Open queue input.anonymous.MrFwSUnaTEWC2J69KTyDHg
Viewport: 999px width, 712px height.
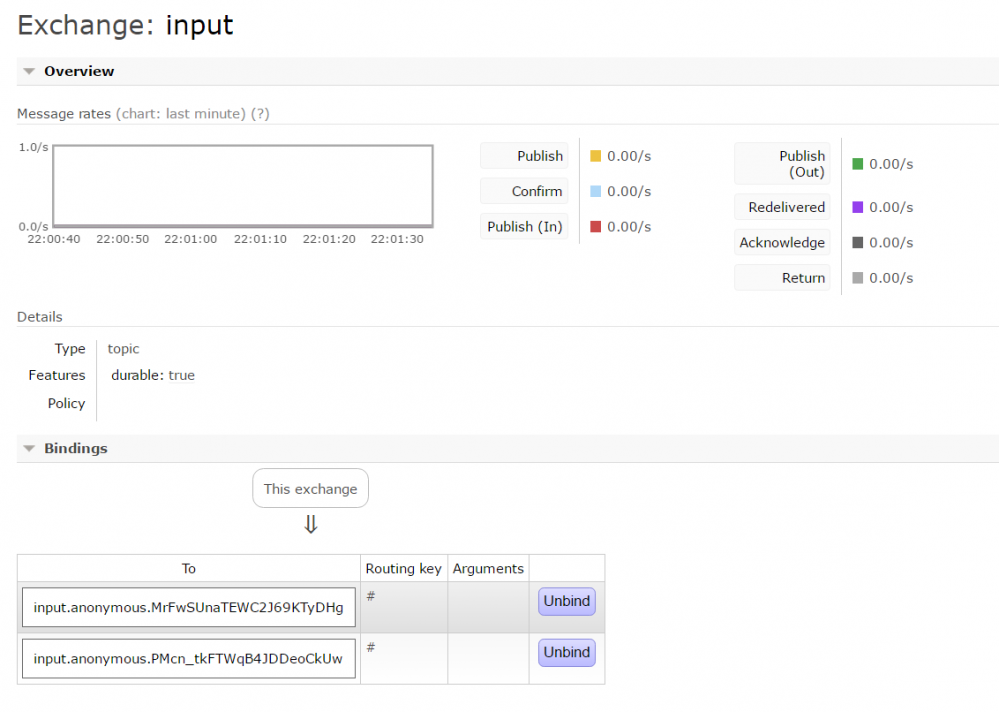188,607
